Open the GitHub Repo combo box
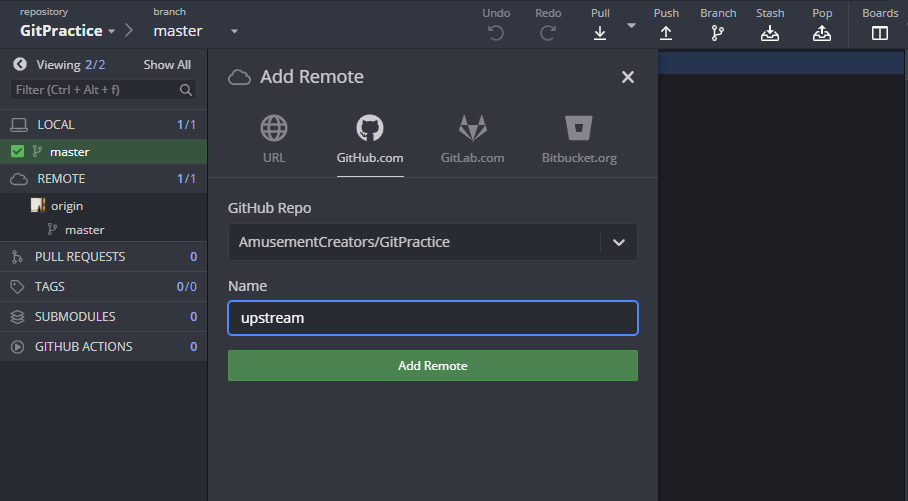Viewport: 908px width, 501px height. point(433,242)
